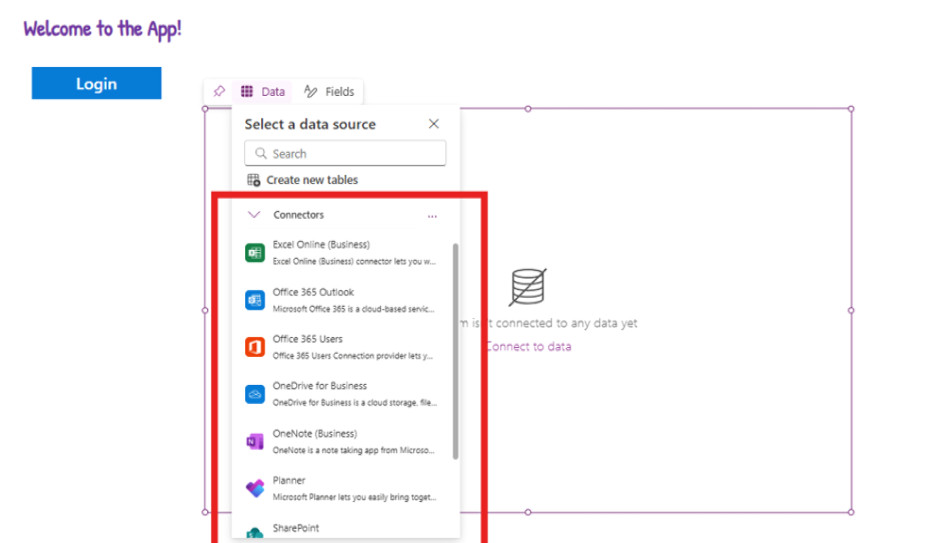
Task: Select the Office 365 Outlook icon
Action: [255, 300]
